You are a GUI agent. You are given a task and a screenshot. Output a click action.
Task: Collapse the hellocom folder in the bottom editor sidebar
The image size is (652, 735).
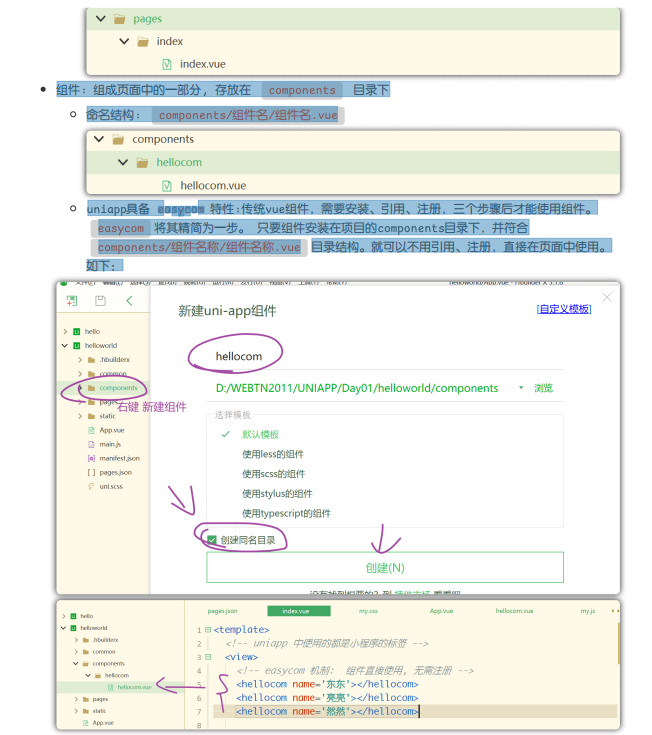click(x=88, y=675)
